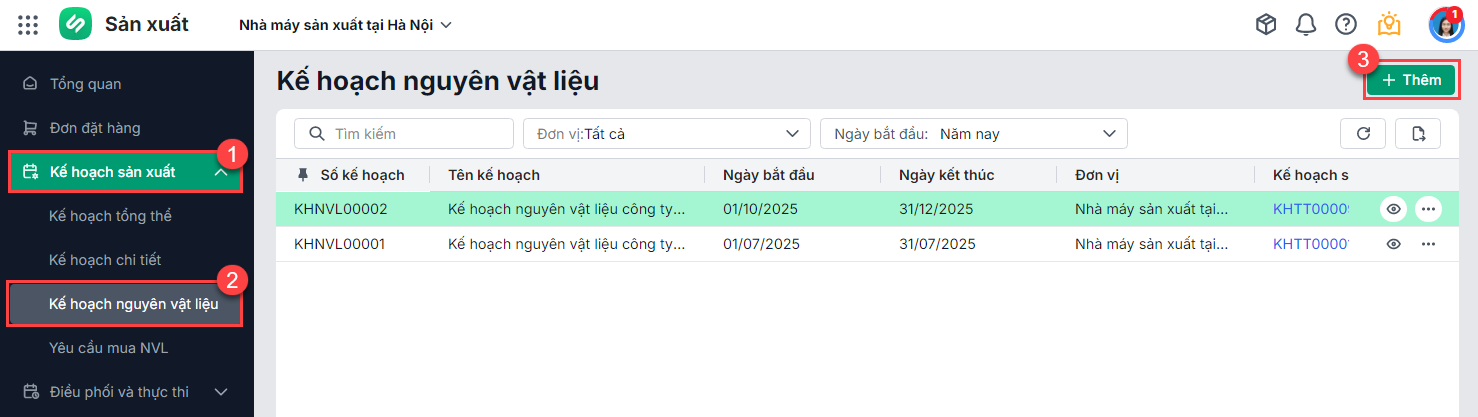Click the orange lightbulb icon
The height and width of the screenshot is (417, 1478).
(x=1389, y=25)
